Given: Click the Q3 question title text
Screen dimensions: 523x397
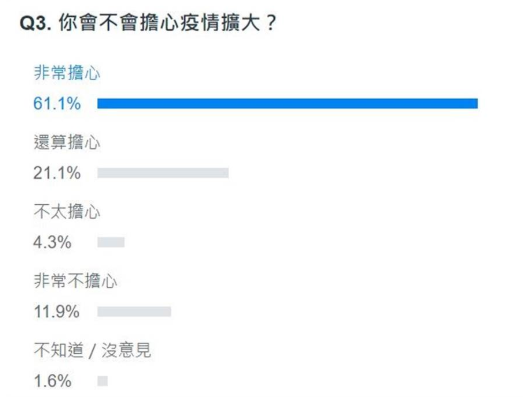Looking at the screenshot, I should click(x=148, y=23).
